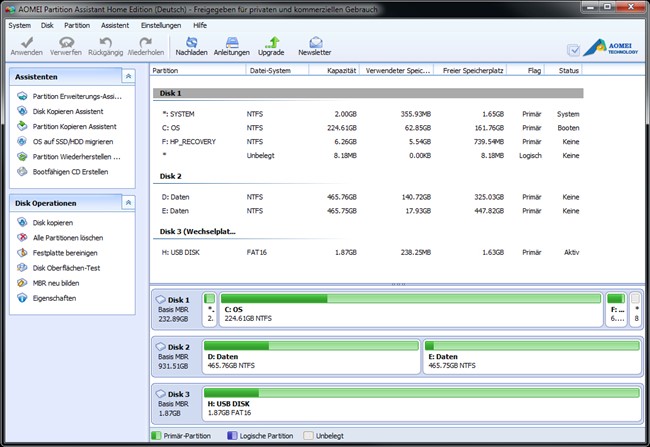This screenshot has width=650, height=447.
Task: Click icon for Disk Oberflächen-Test
Action: 22,267
